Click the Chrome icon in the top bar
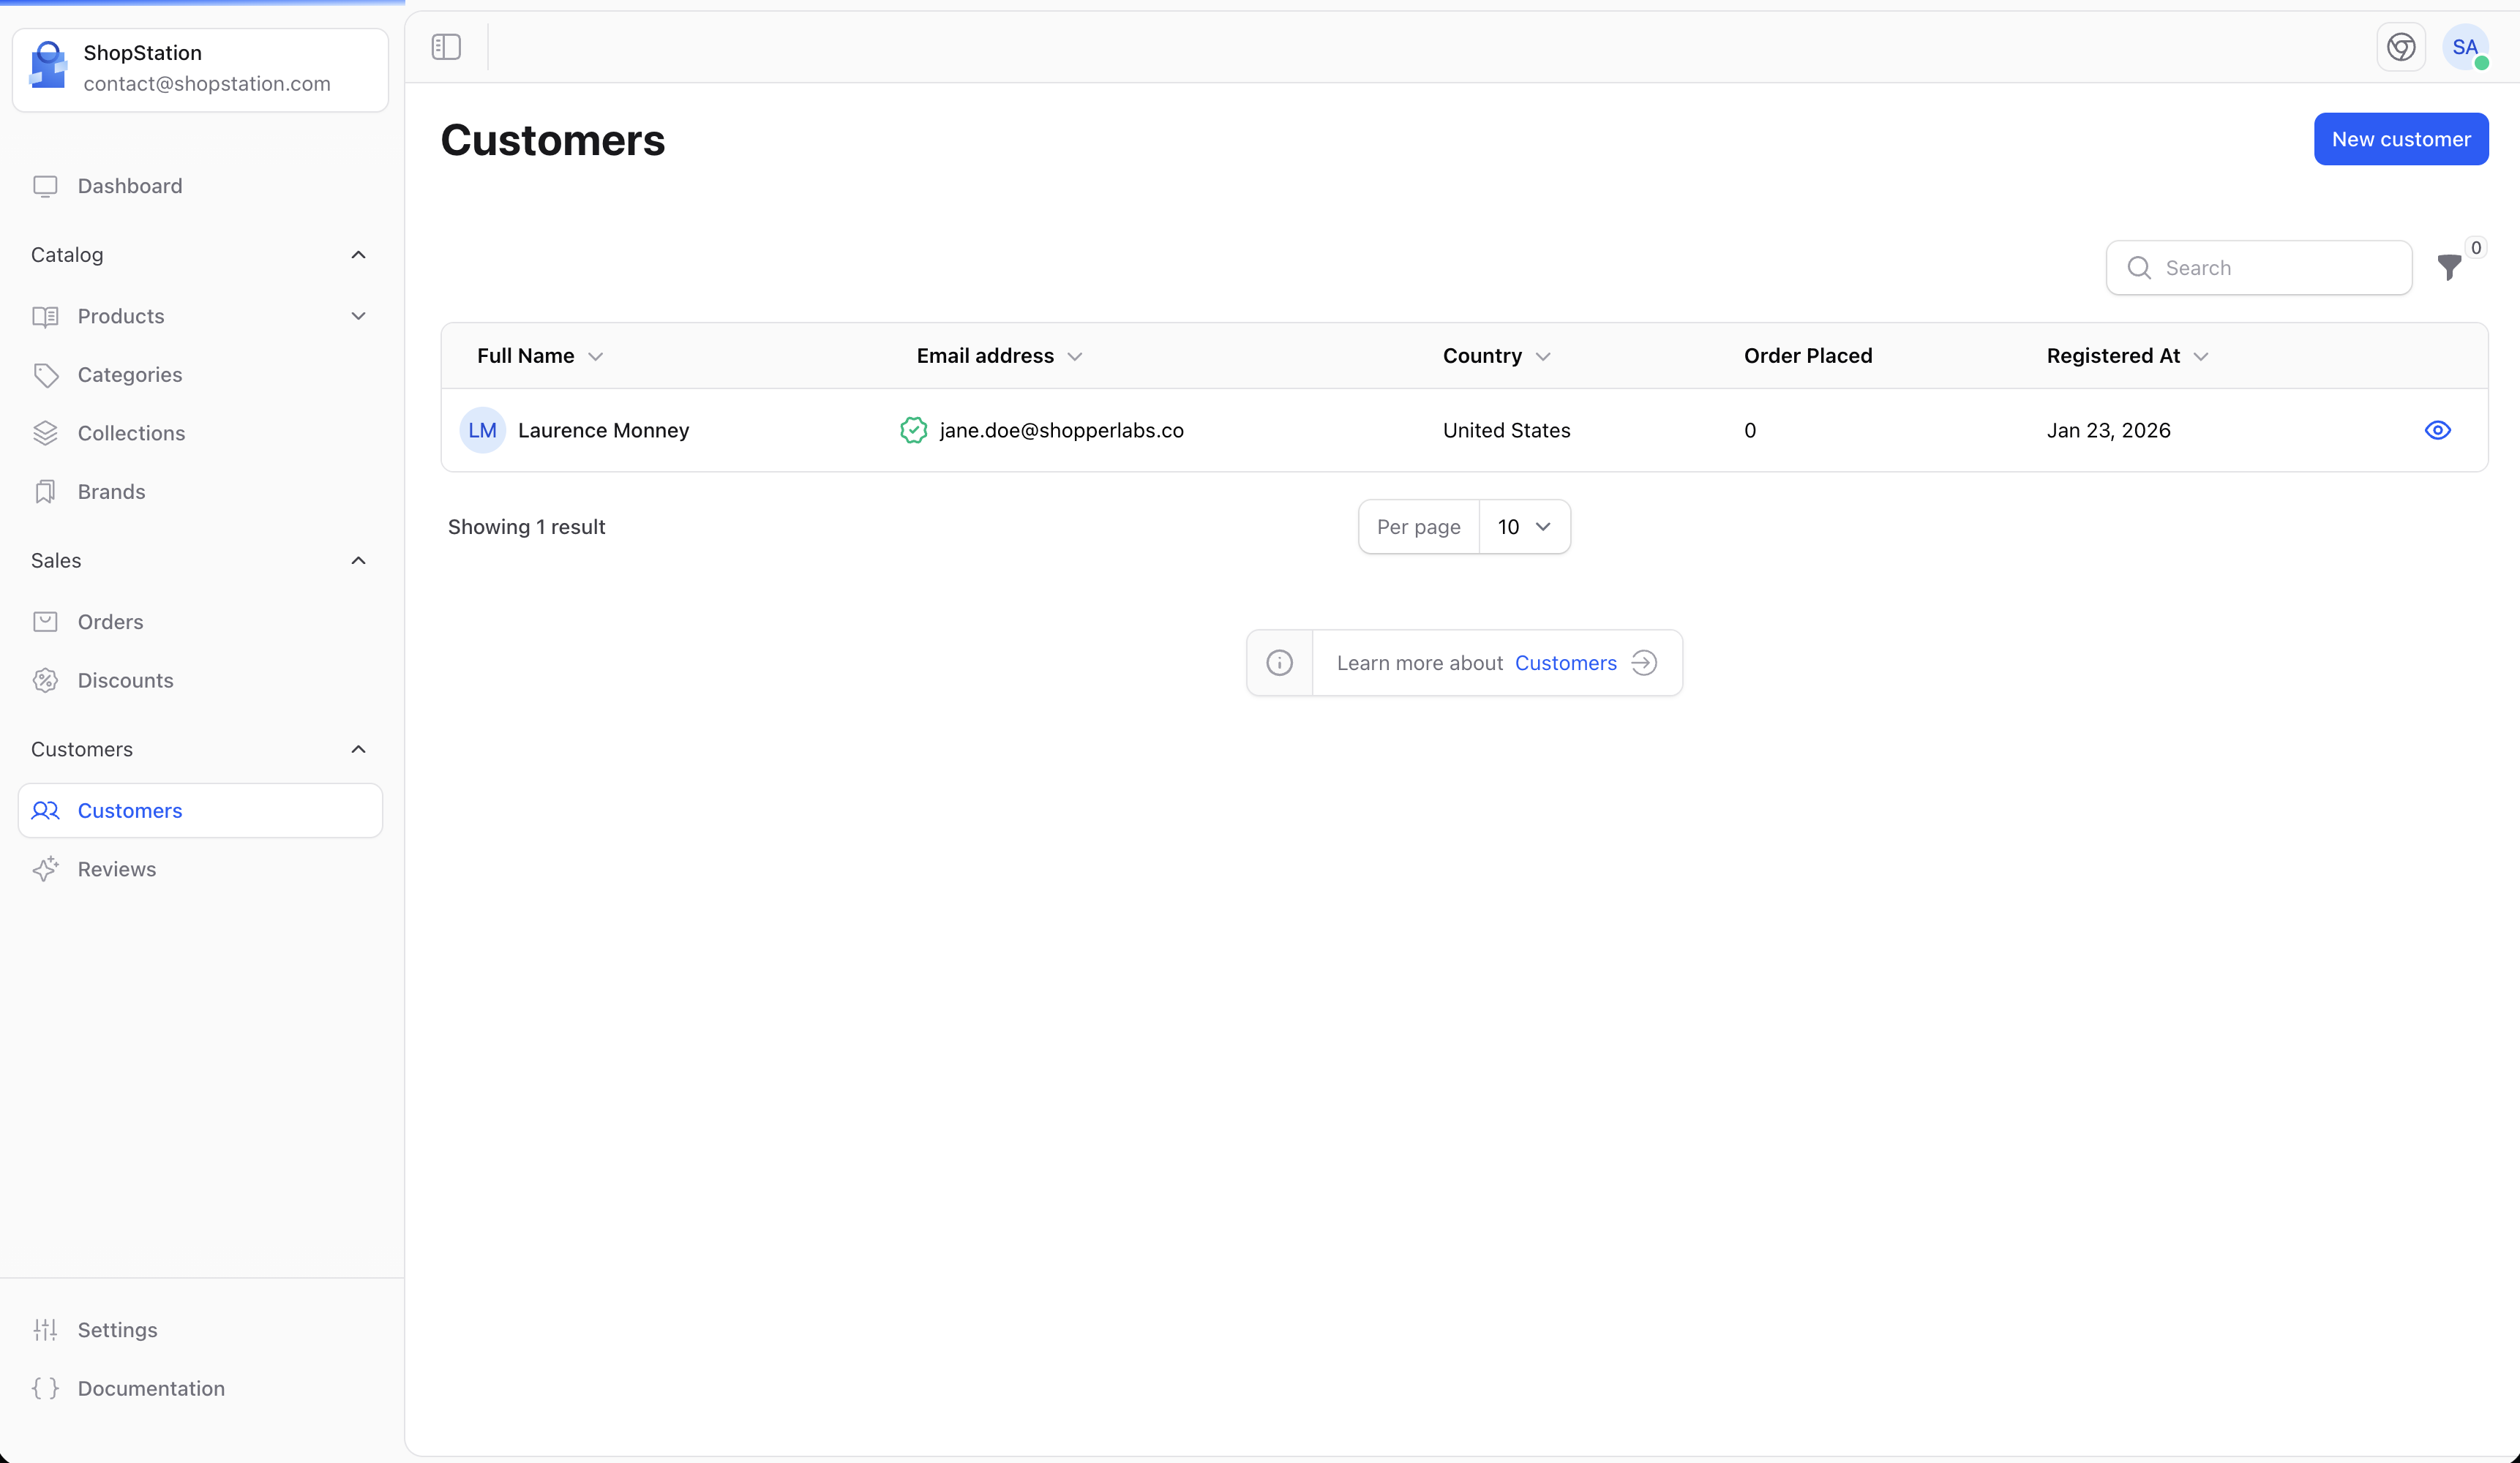Screen dimensions: 2520x1463 [x=2402, y=46]
